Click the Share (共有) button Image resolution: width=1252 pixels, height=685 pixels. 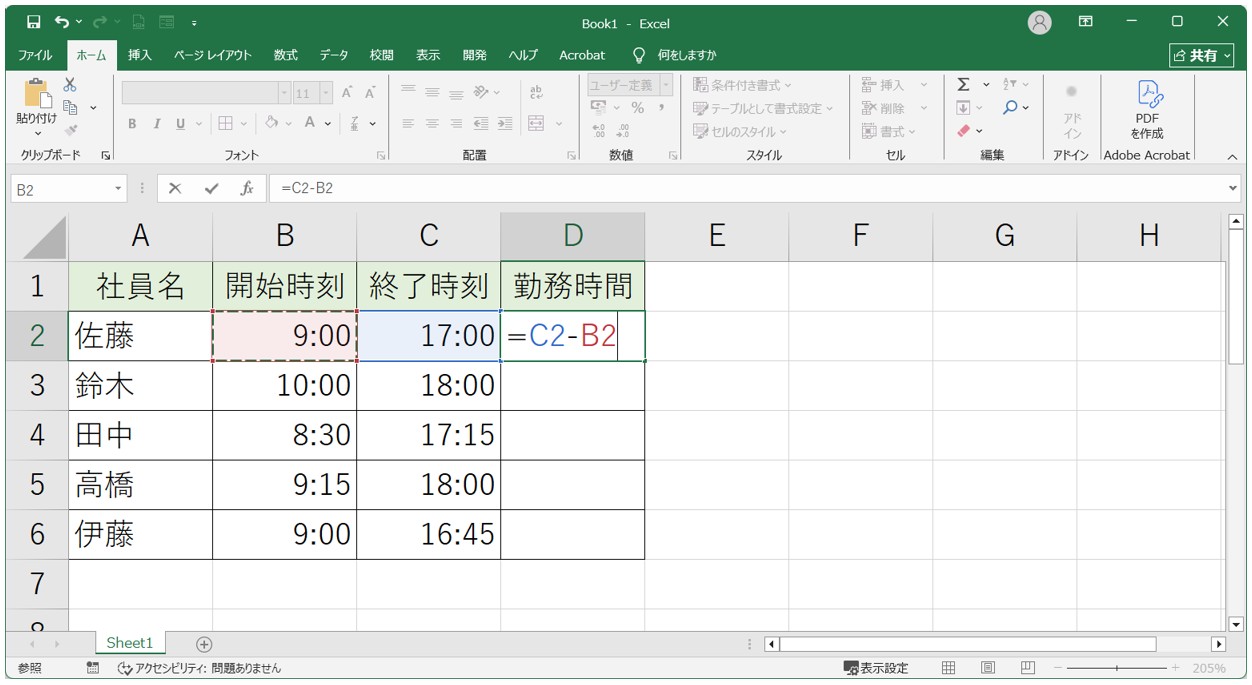coord(1203,55)
